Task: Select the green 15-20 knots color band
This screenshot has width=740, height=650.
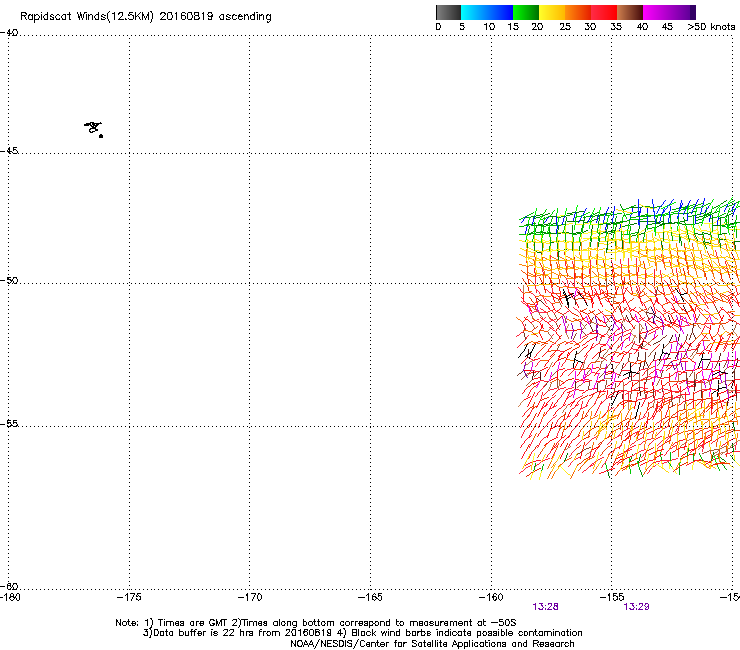Action: [526, 12]
